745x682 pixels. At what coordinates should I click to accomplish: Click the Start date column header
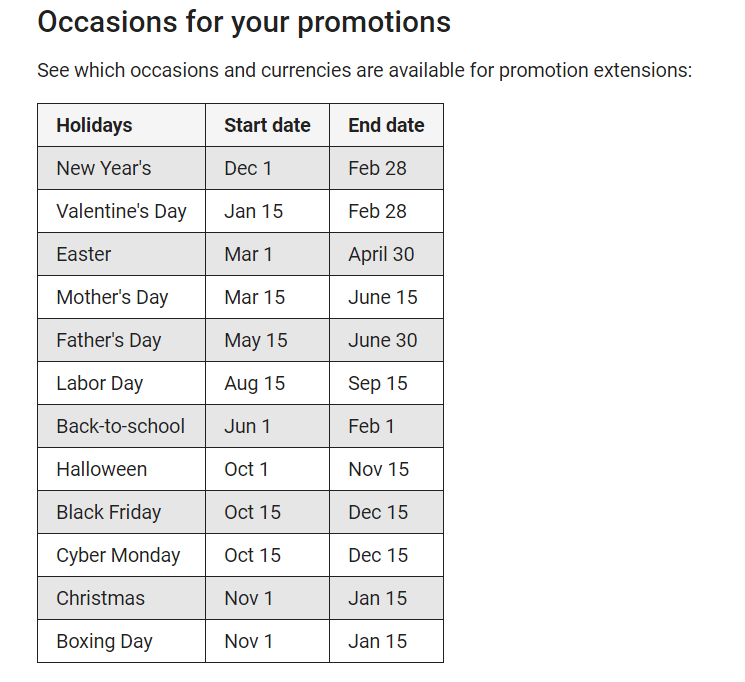(x=267, y=125)
